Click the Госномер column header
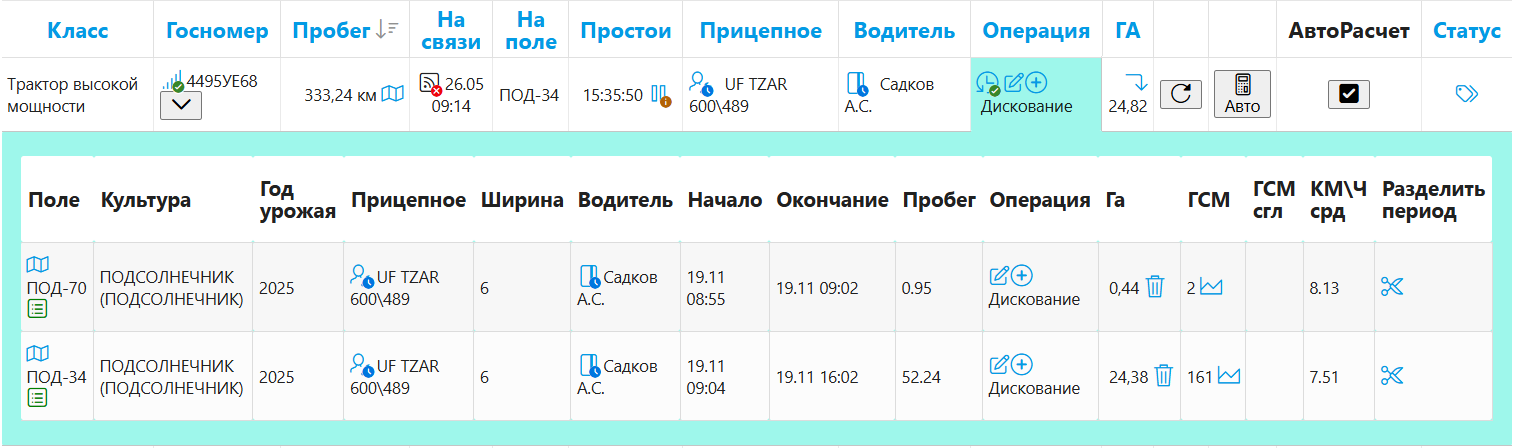 point(217,31)
